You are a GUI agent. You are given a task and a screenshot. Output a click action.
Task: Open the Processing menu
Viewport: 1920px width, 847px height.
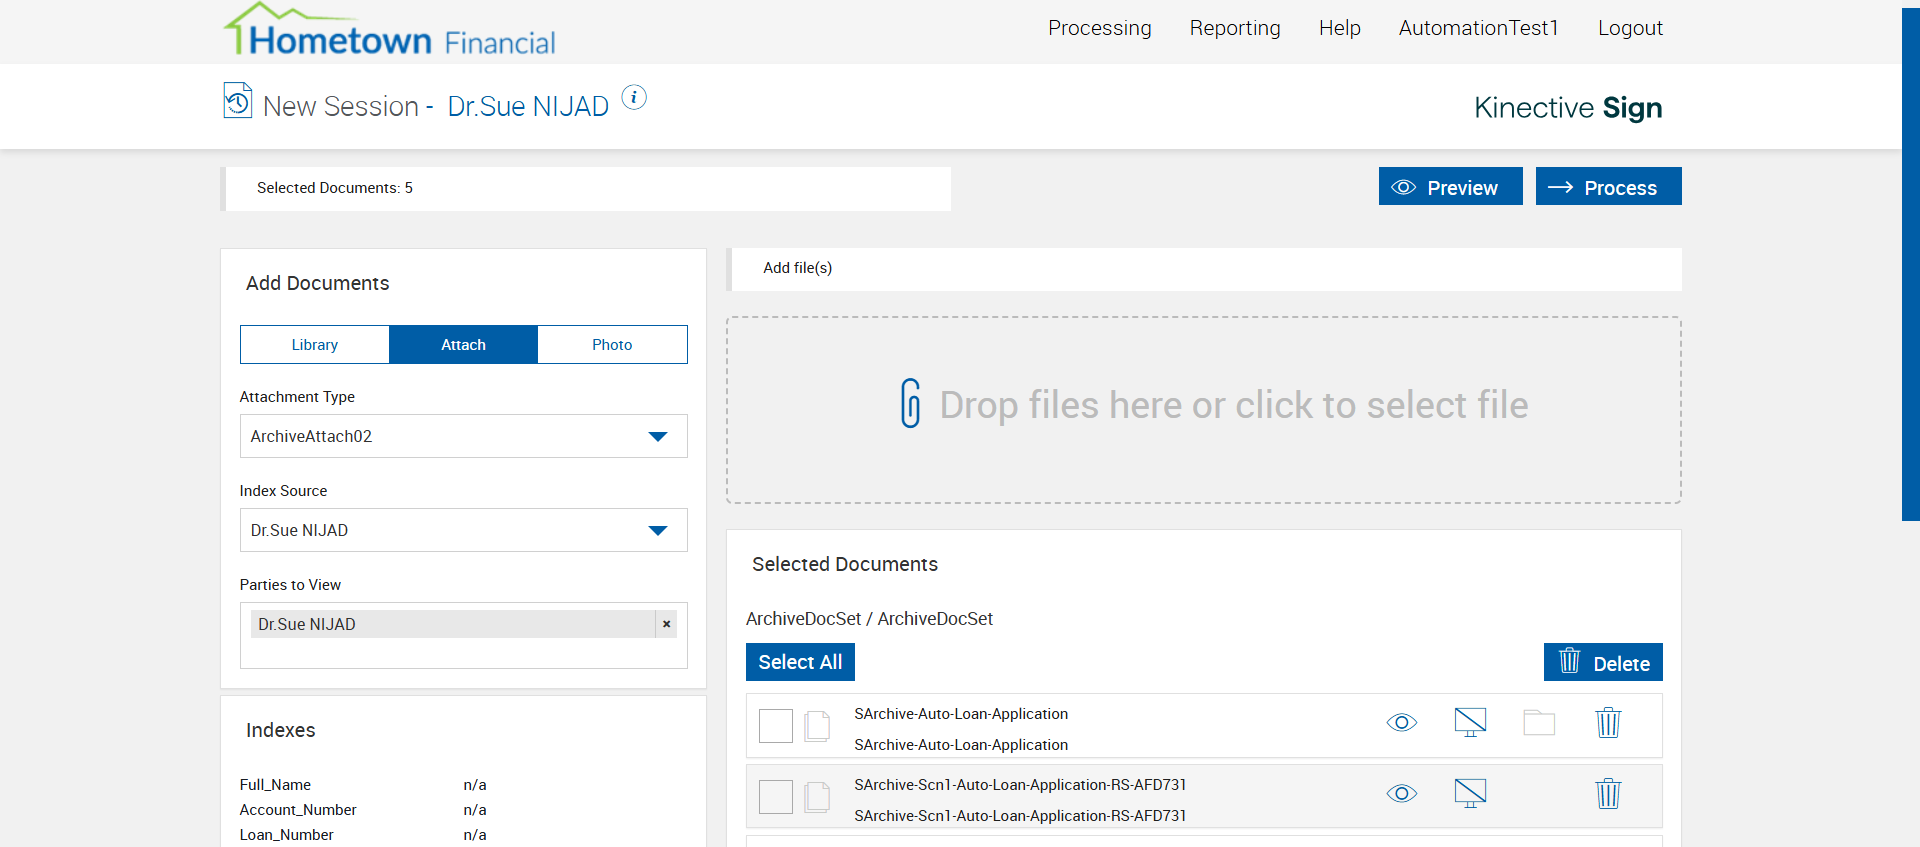coord(1100,28)
